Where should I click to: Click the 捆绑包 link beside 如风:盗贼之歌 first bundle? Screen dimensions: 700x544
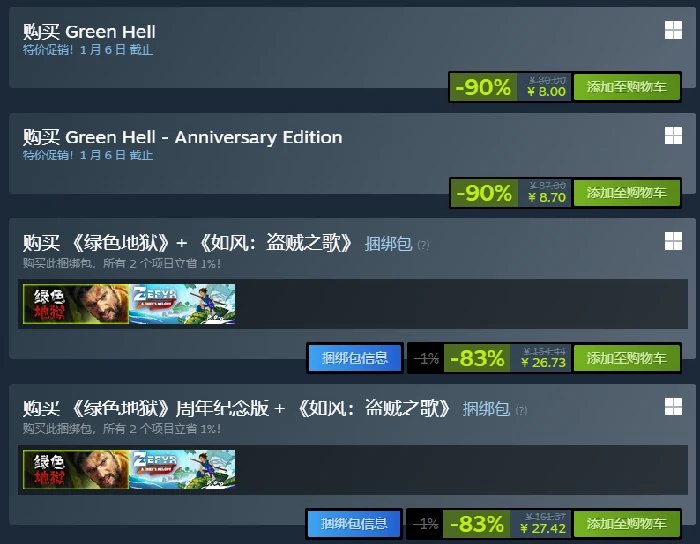tap(388, 244)
